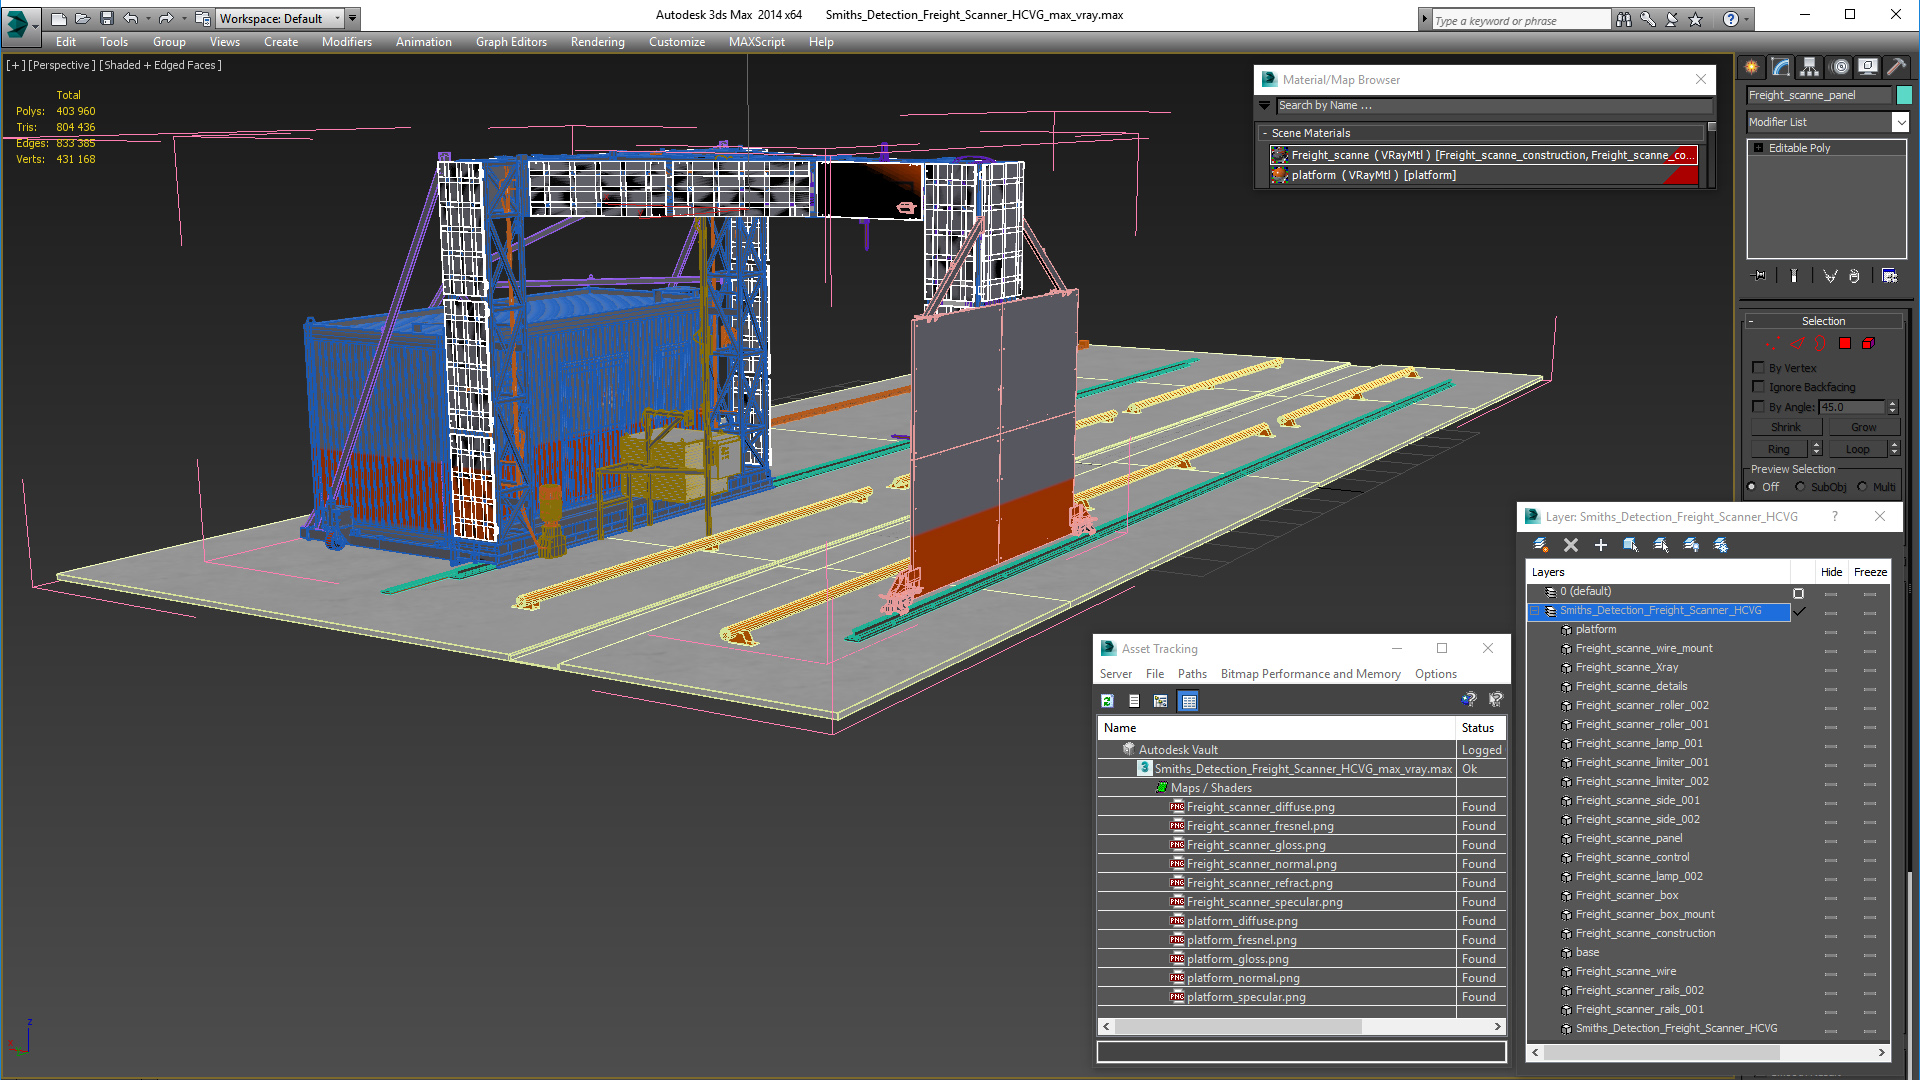Toggle Freeze column for Freight_scanne_Xray row
The width and height of the screenshot is (1920, 1080).
[x=1869, y=668]
